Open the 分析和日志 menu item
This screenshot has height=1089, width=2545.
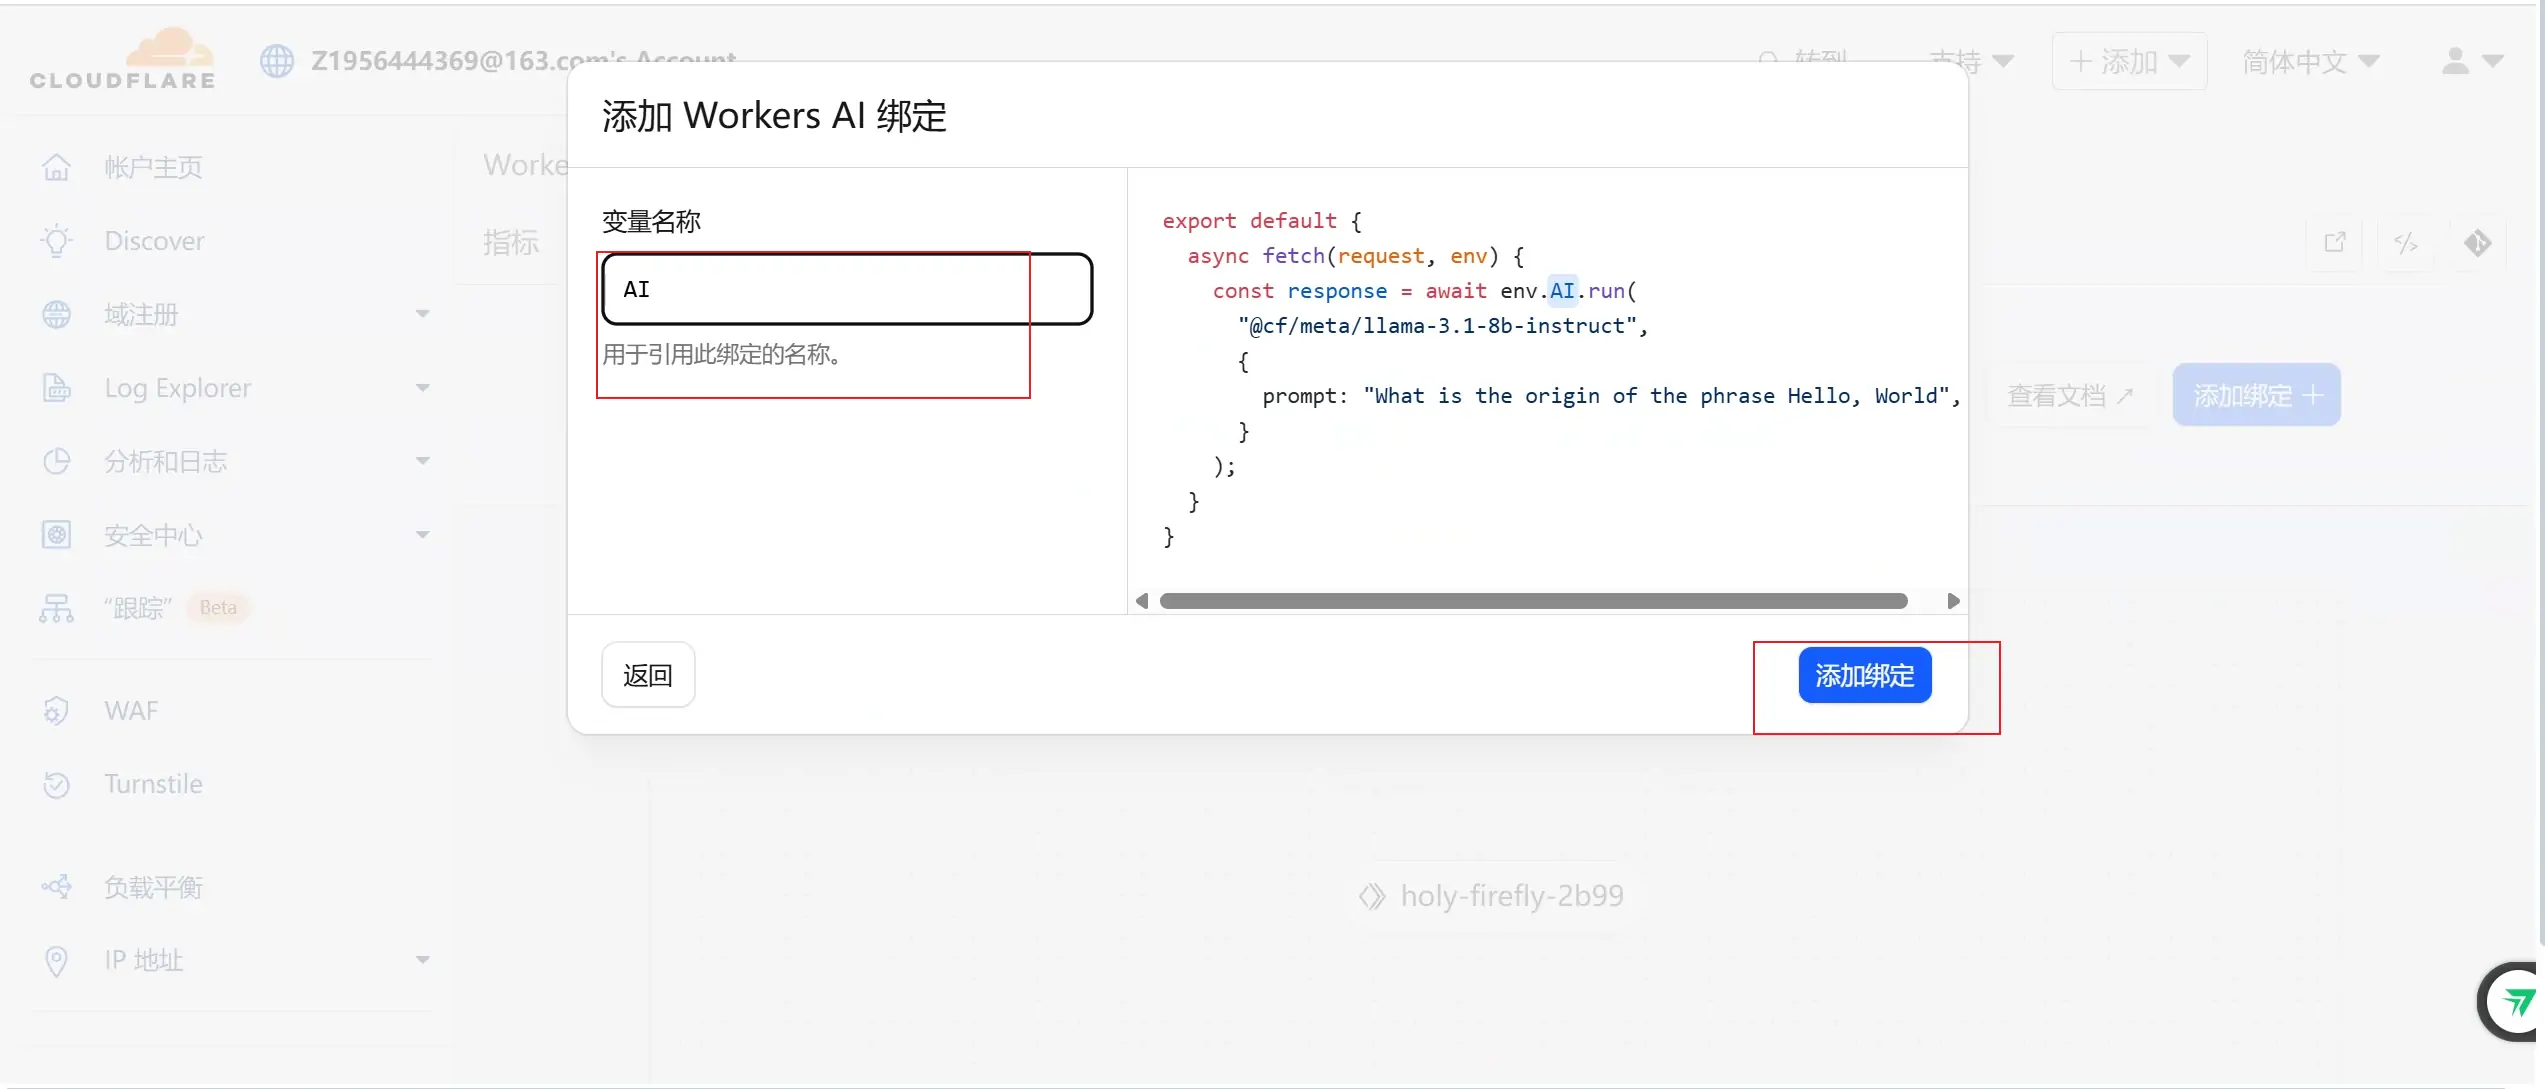(x=235, y=462)
